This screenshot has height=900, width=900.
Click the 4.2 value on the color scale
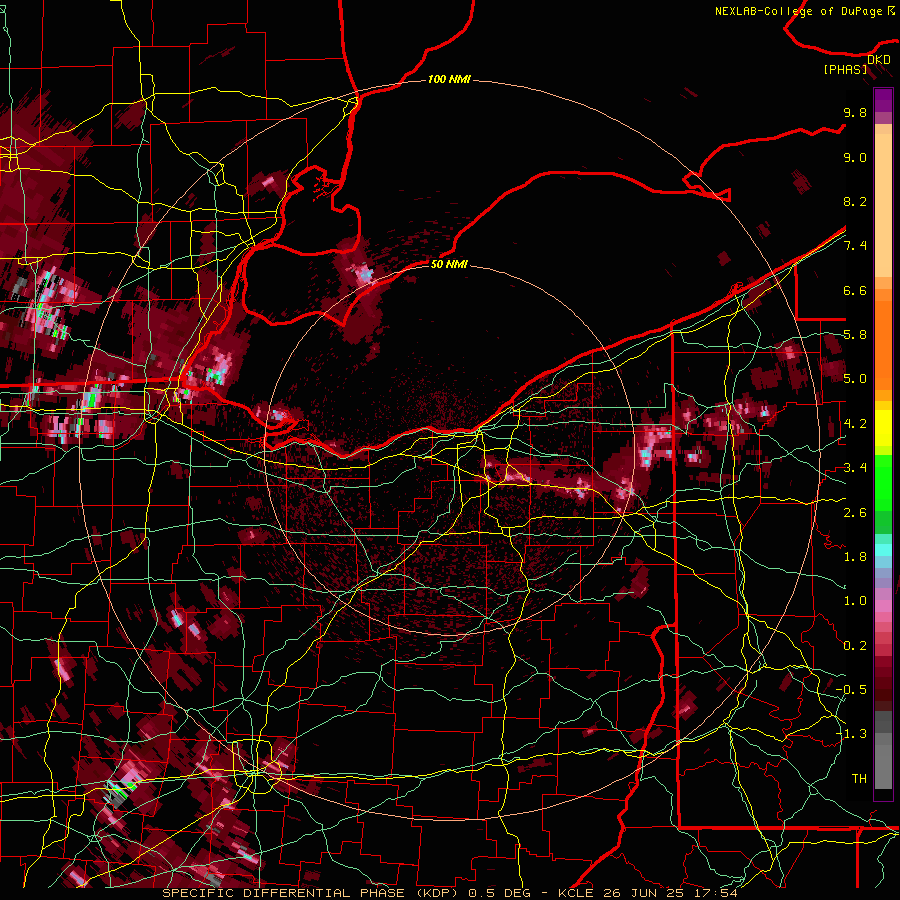[855, 424]
